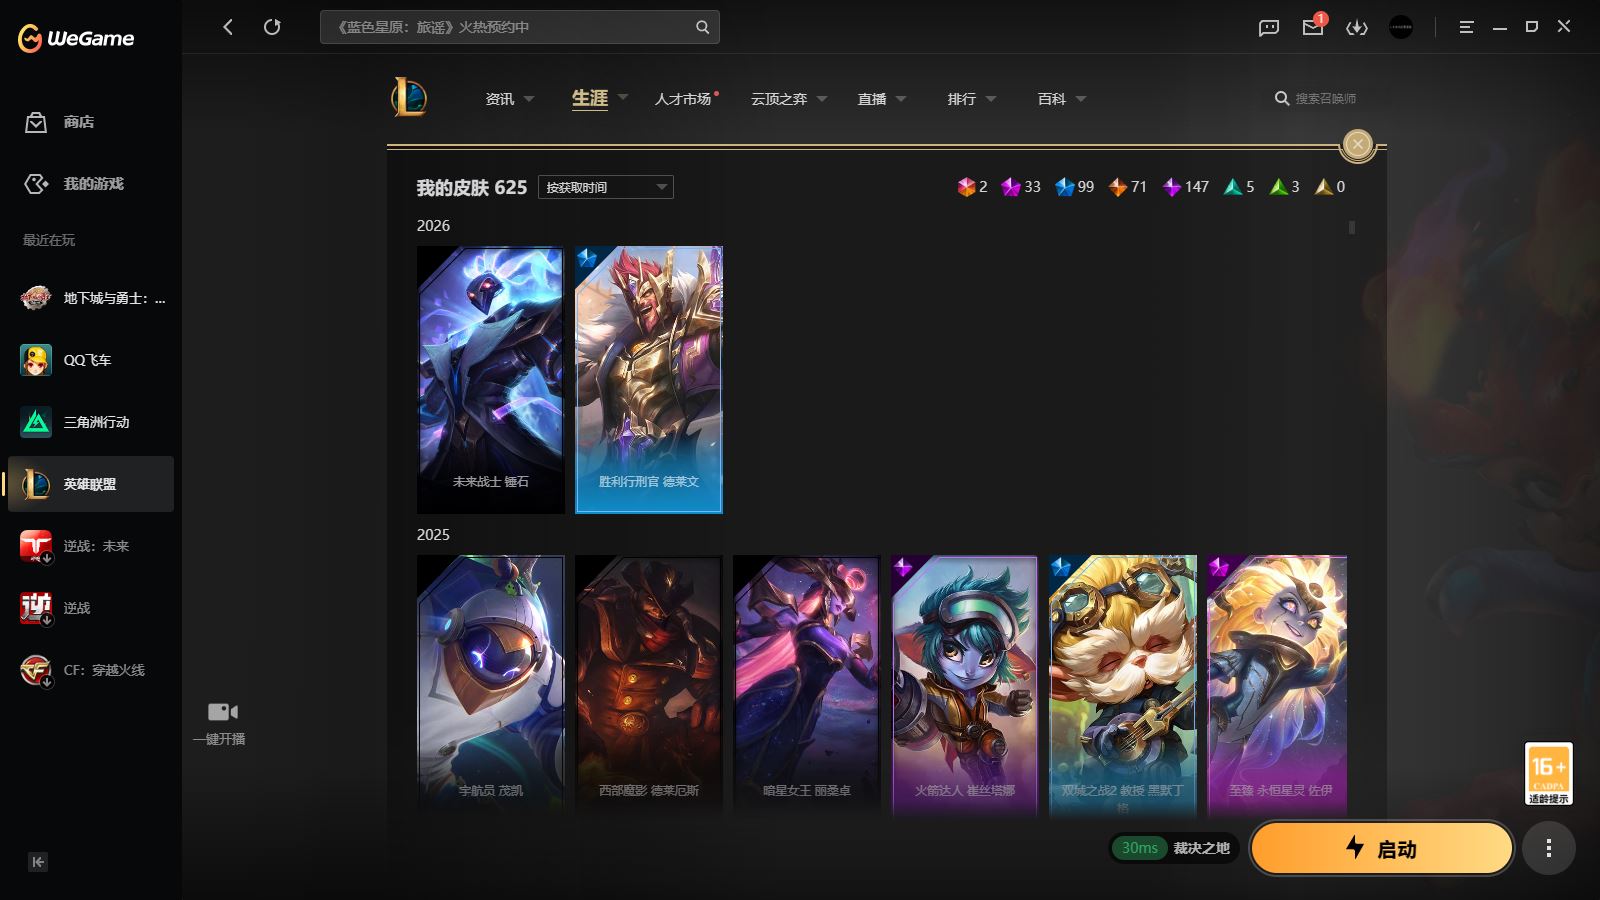This screenshot has width=1600, height=900.
Task: Expand the arrow next to 云顶之弈
Action: pos(822,99)
